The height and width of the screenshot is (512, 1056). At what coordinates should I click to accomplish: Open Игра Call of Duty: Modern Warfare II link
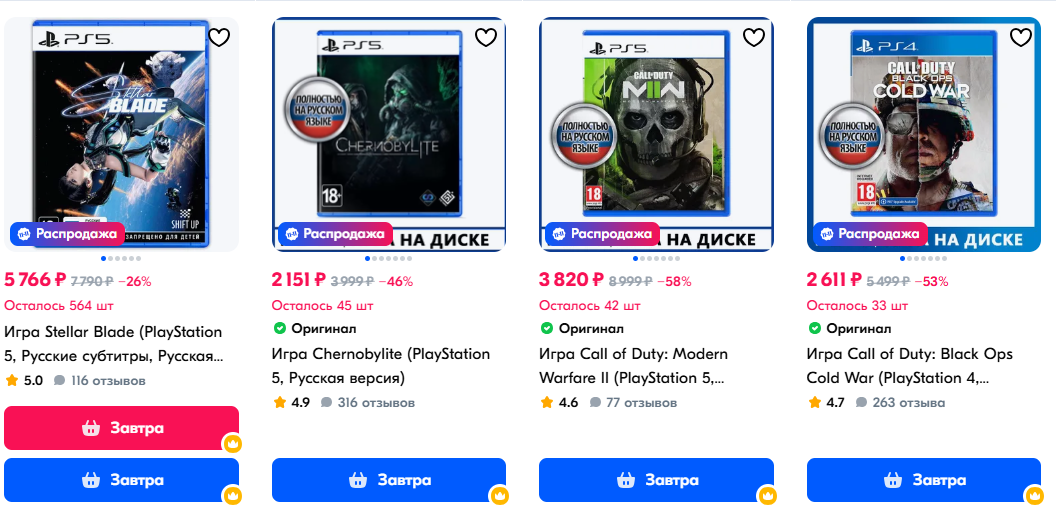[x=634, y=366]
